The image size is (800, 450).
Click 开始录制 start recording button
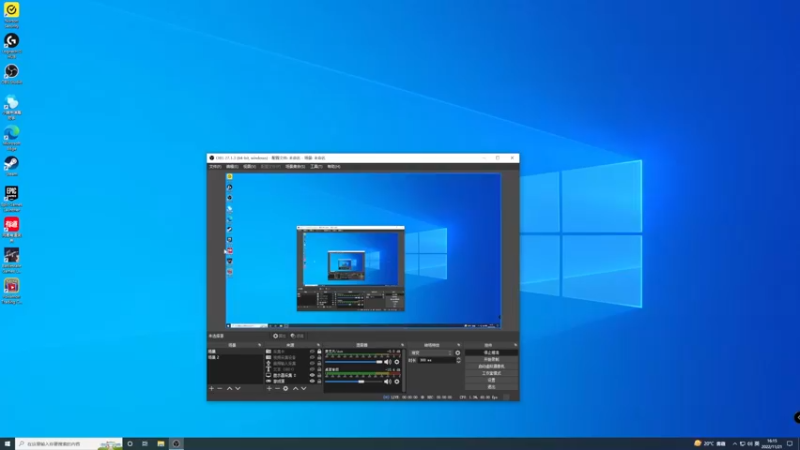point(491,359)
